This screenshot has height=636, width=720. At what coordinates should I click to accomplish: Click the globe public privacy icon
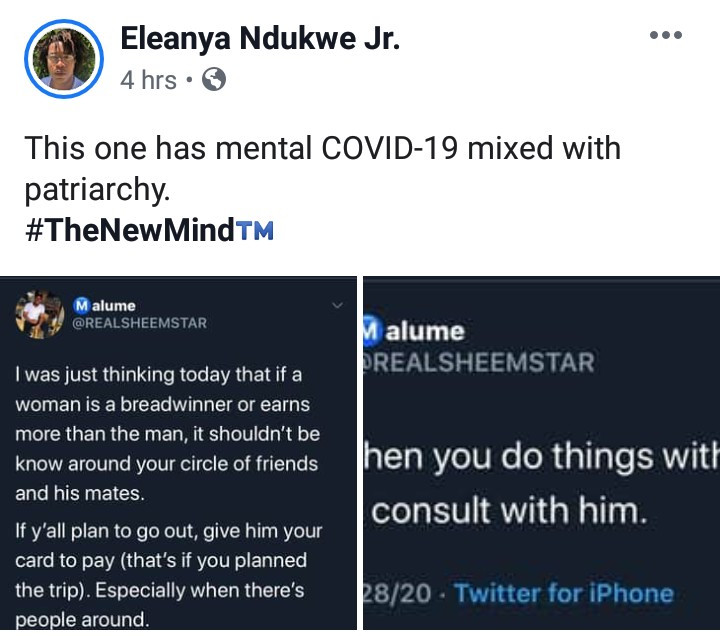point(214,79)
